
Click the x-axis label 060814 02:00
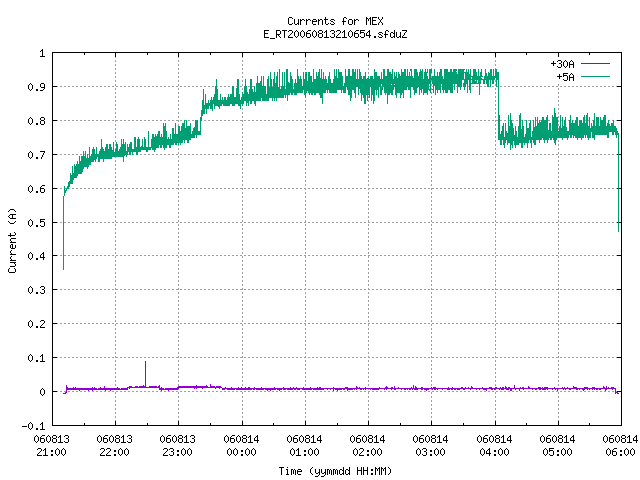click(368, 446)
